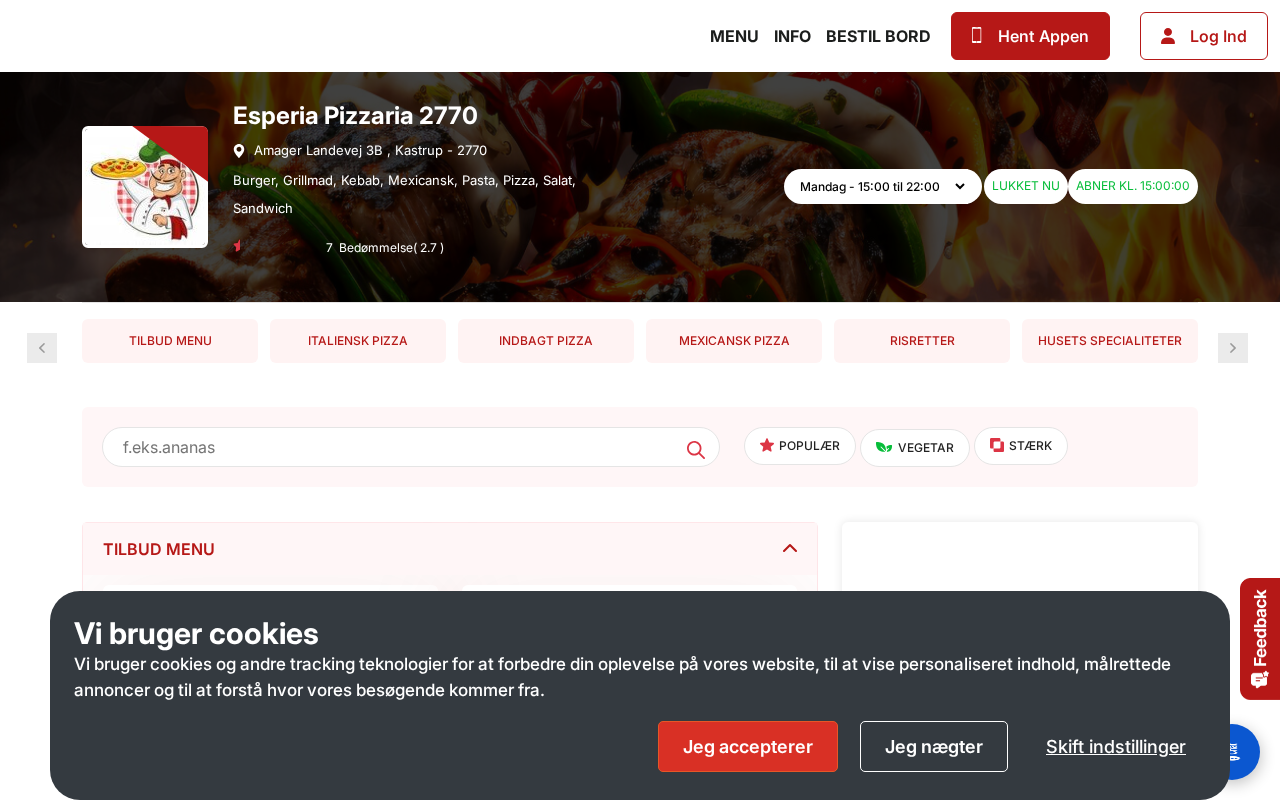Open the side Feedback tab

click(1260, 639)
